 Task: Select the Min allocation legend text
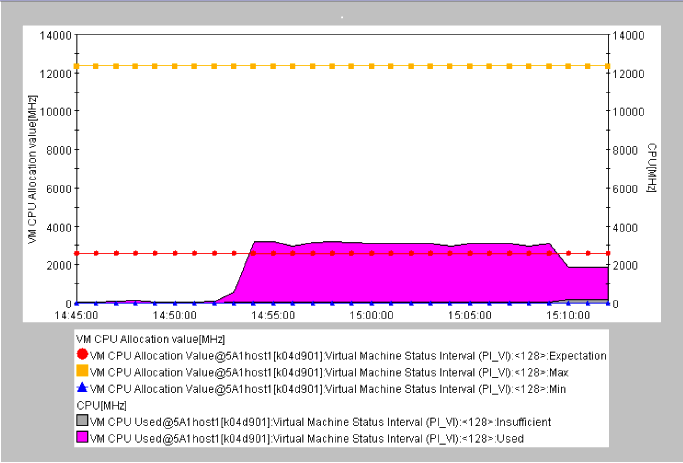tap(328, 389)
